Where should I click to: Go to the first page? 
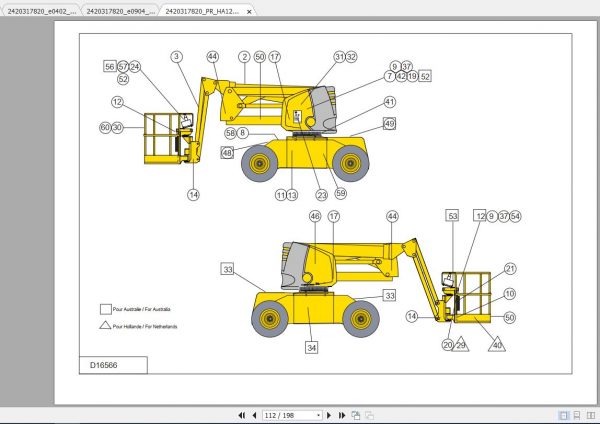[x=241, y=415]
